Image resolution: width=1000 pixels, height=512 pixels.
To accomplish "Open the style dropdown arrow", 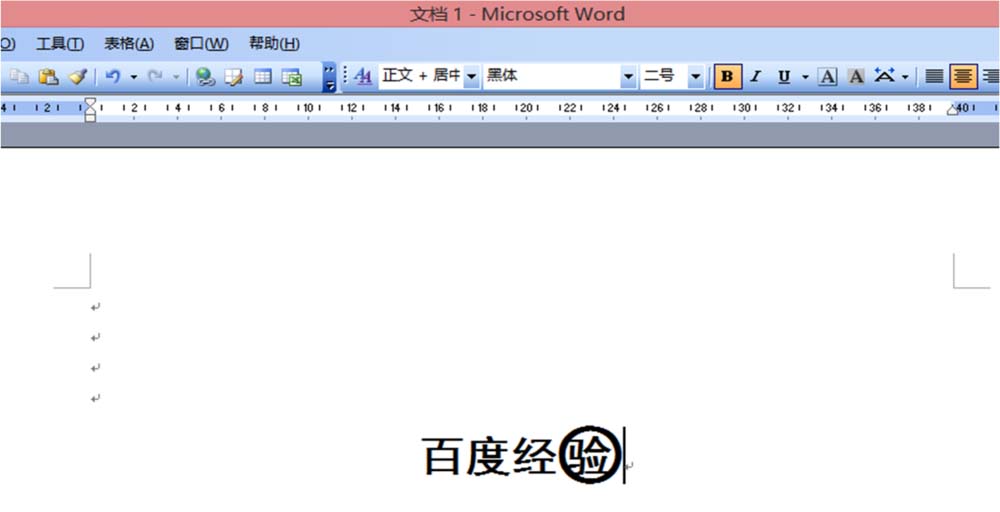I will tap(471, 77).
